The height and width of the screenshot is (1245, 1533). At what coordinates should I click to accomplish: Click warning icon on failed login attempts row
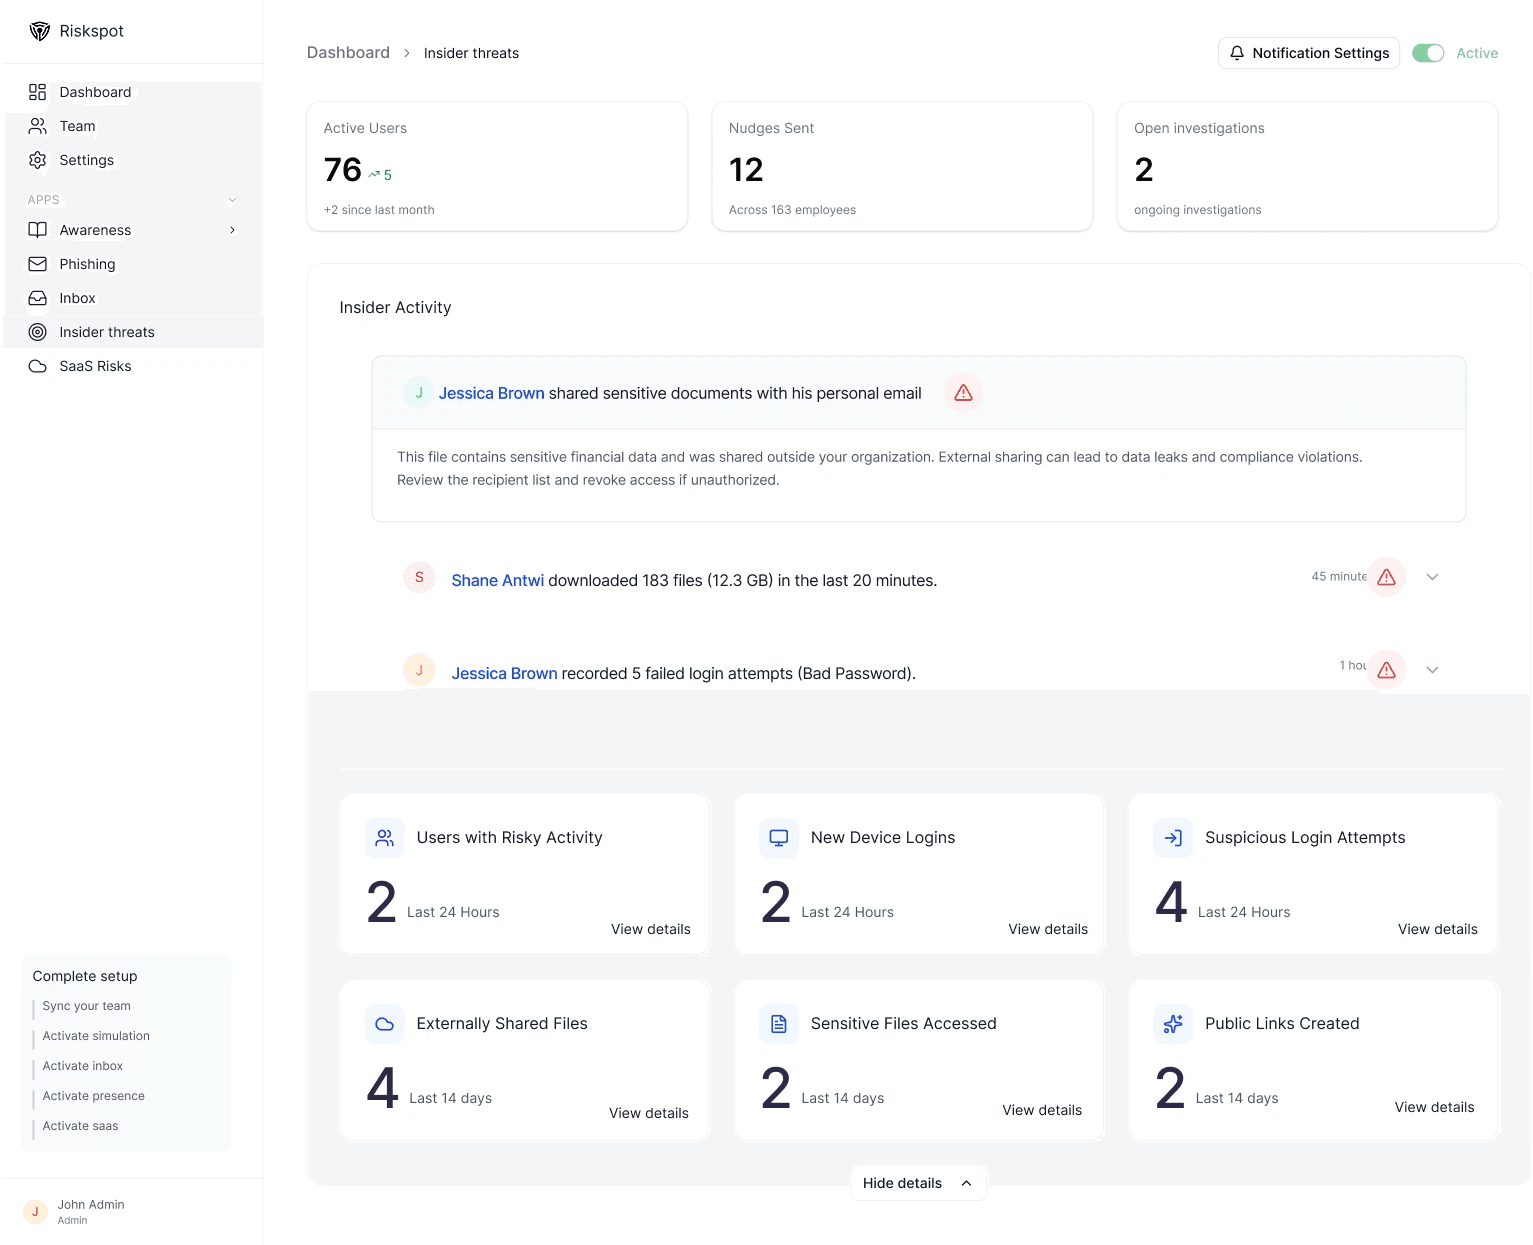[1386, 670]
